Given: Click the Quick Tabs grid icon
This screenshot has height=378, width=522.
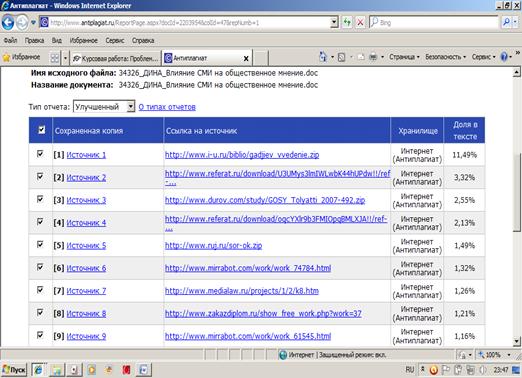Looking at the screenshot, I should click(x=54, y=58).
